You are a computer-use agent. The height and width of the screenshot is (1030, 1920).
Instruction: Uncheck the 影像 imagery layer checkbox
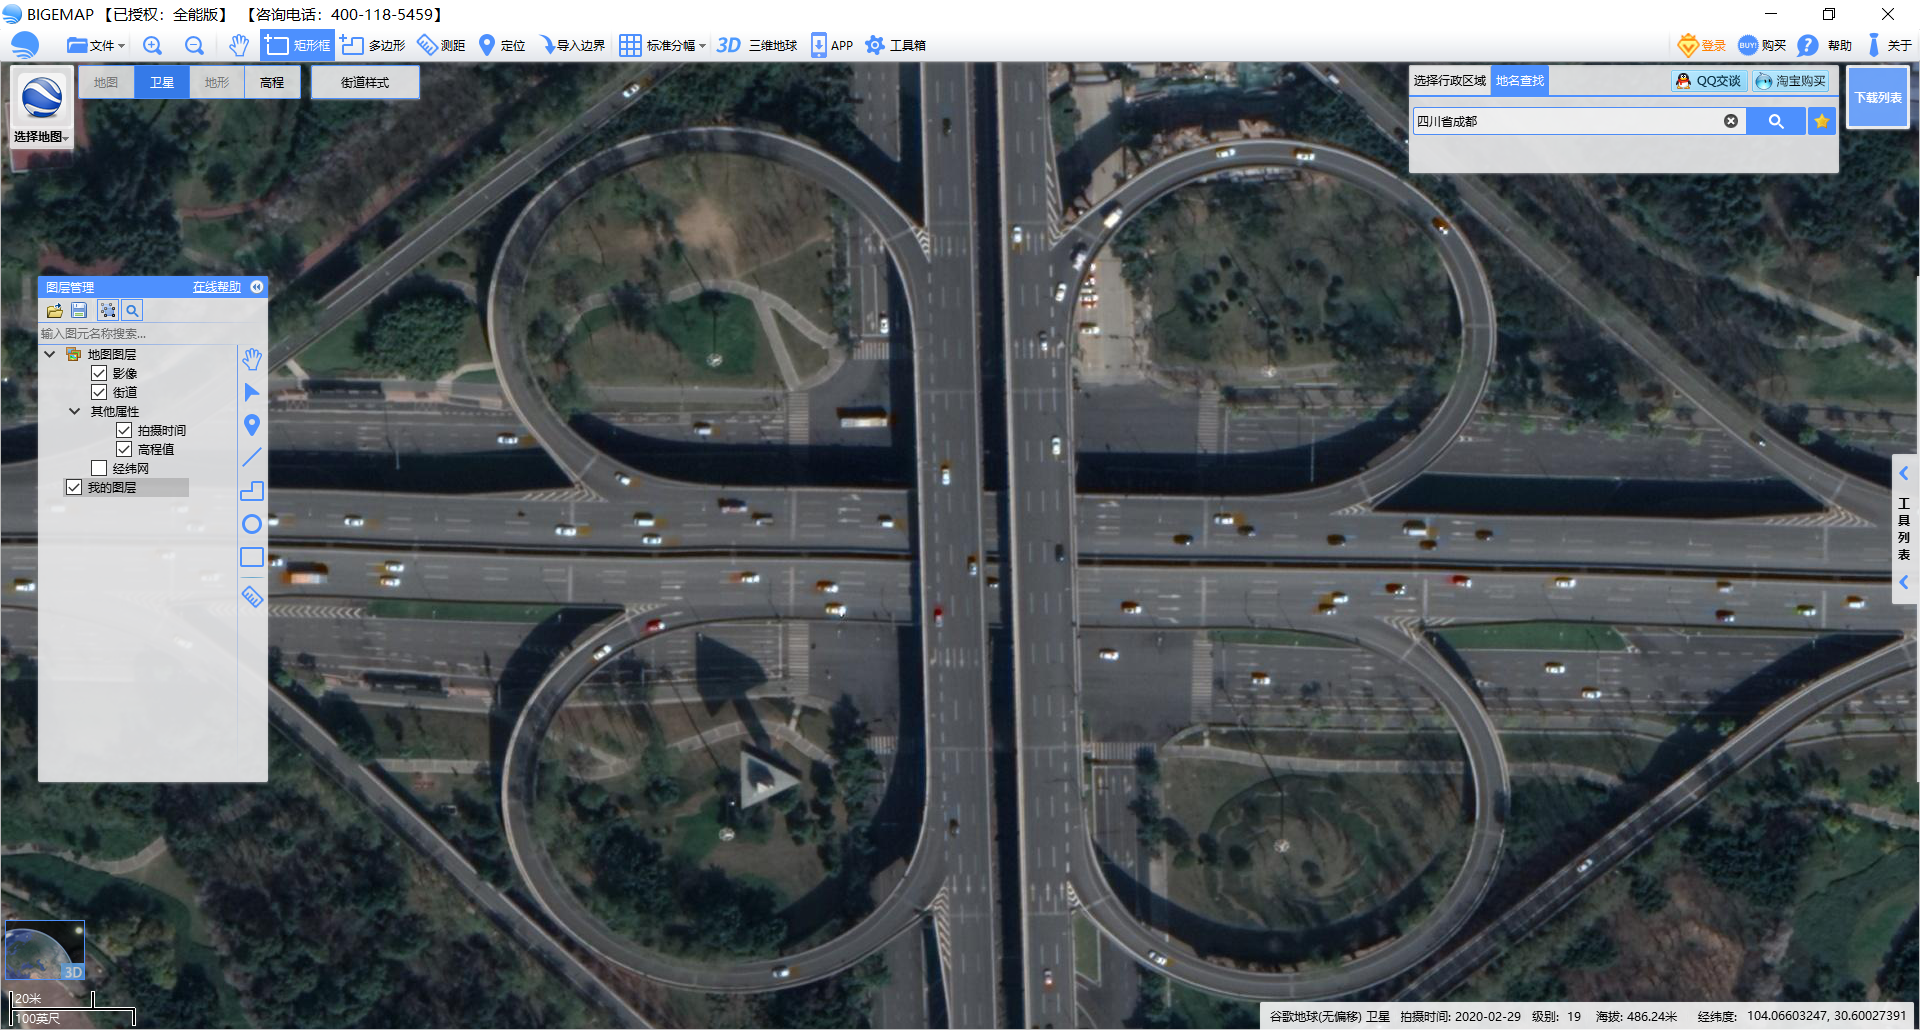(x=99, y=373)
